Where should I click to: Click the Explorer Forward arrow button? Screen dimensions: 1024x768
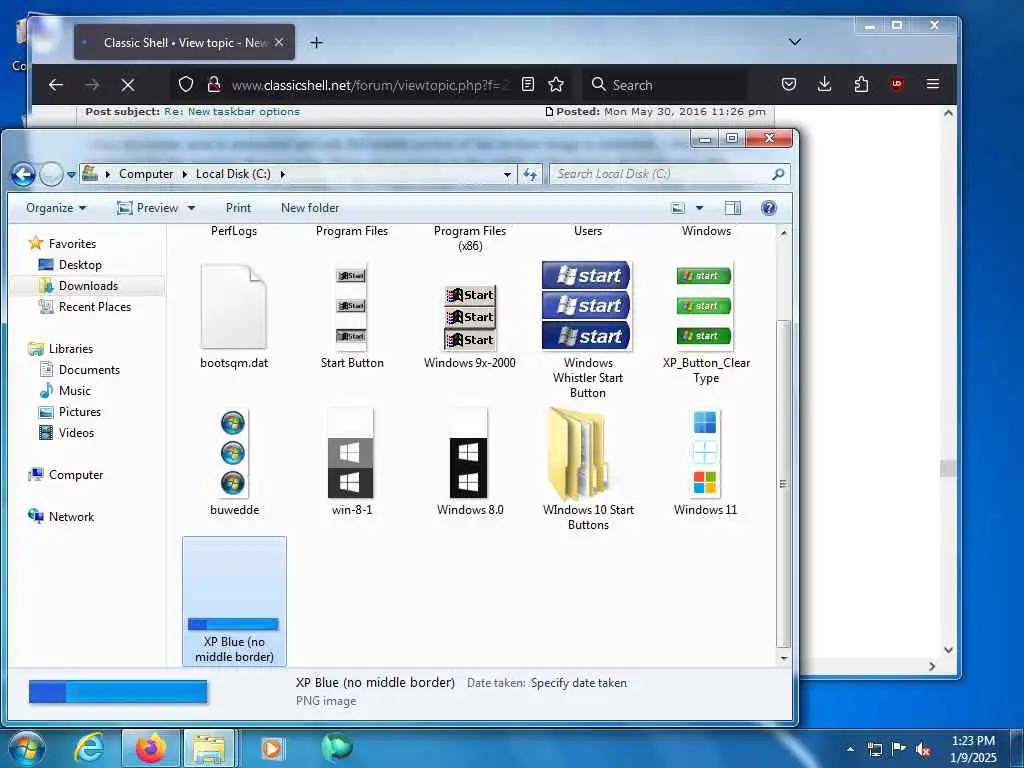coord(51,174)
